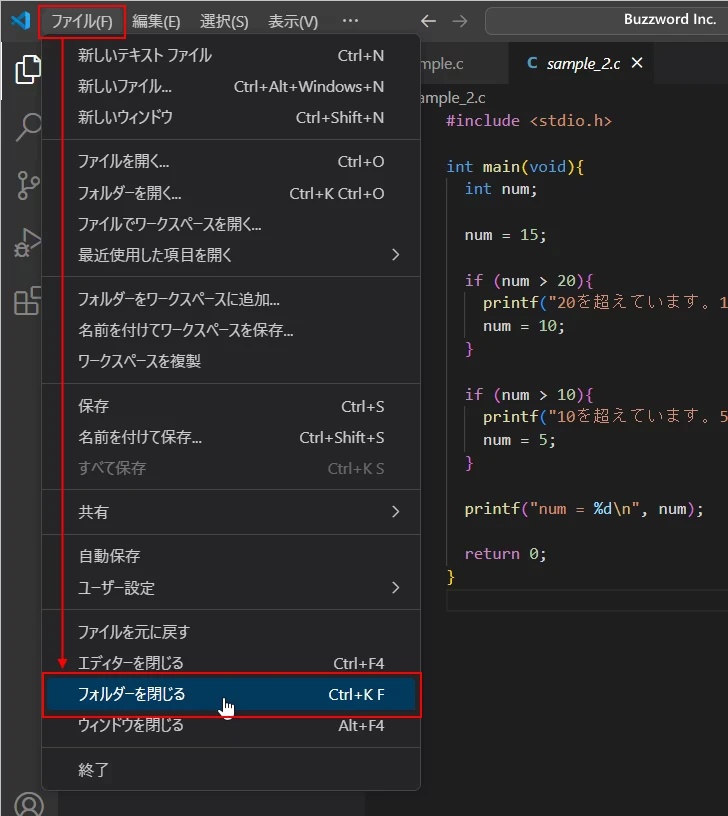This screenshot has width=728, height=816.
Task: Switch to the sample_2.c tab
Action: (582, 63)
